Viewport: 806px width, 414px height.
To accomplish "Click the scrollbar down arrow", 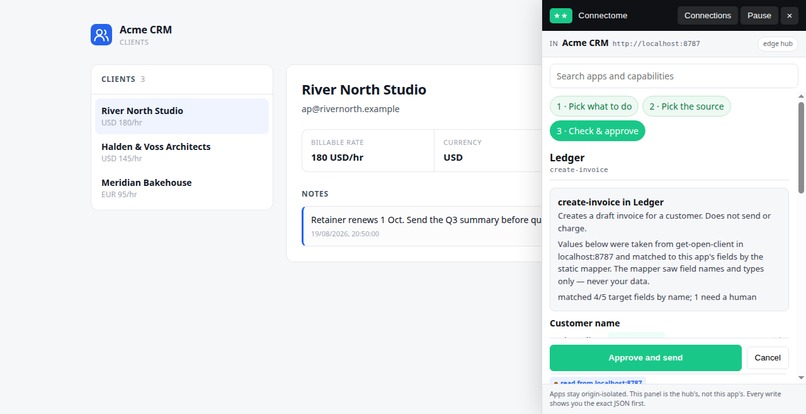I will point(801,378).
